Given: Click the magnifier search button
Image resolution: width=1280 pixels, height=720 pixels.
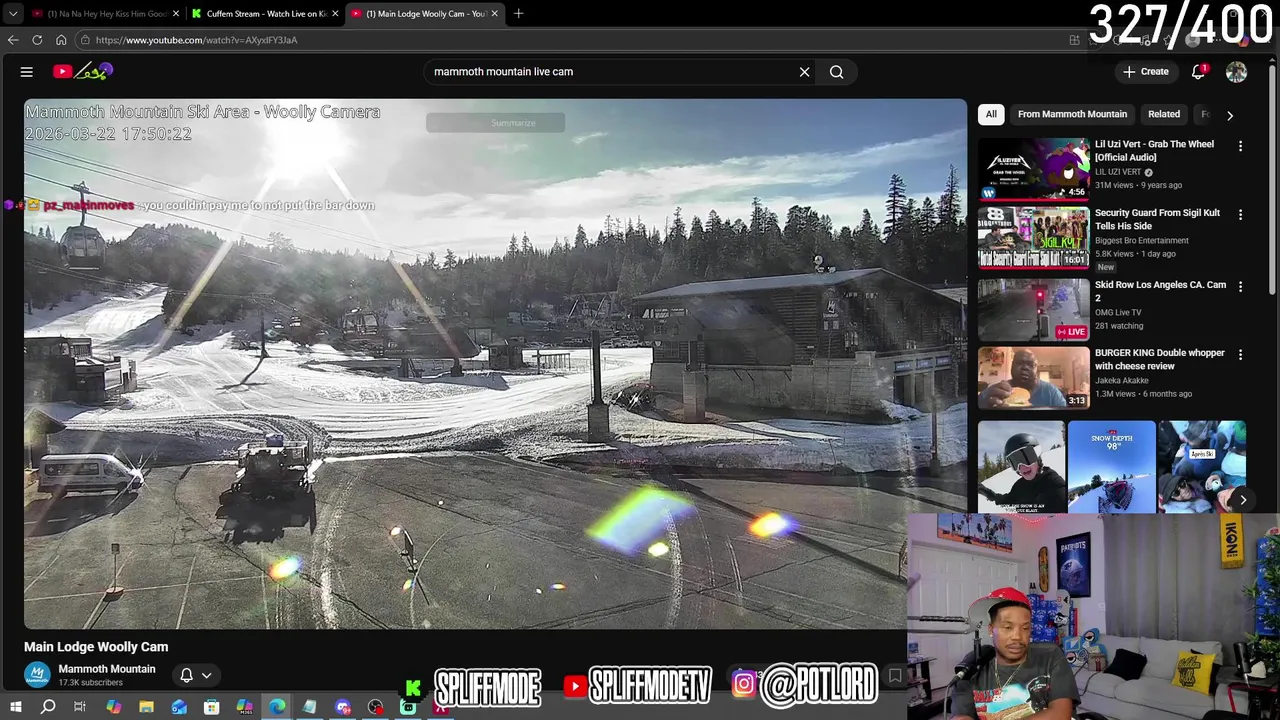Looking at the screenshot, I should click(x=837, y=72).
